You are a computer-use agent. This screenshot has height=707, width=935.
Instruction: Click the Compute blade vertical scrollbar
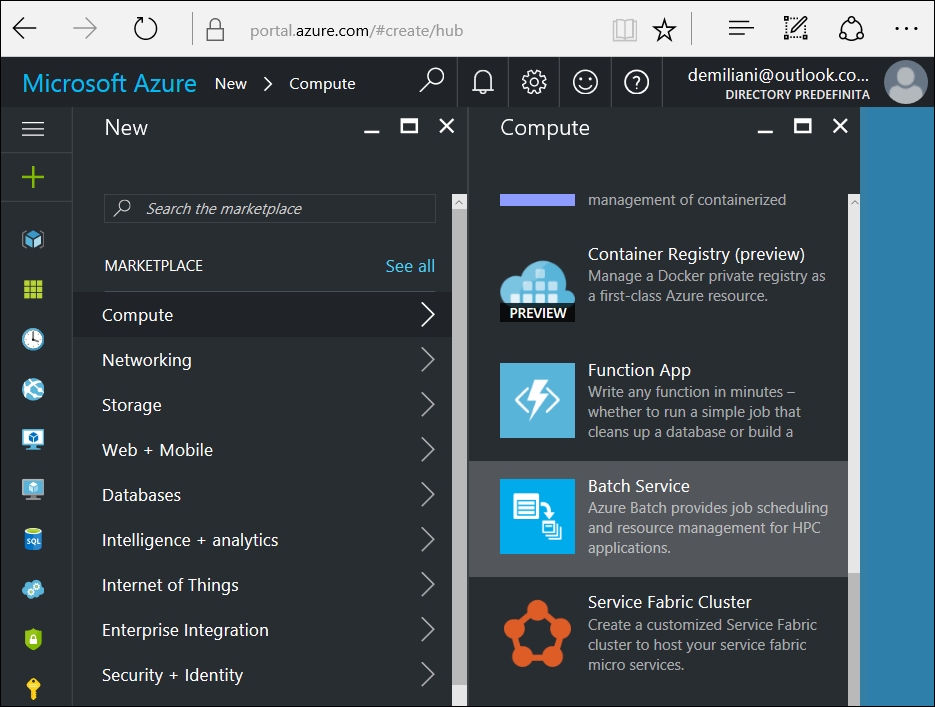tap(854, 450)
